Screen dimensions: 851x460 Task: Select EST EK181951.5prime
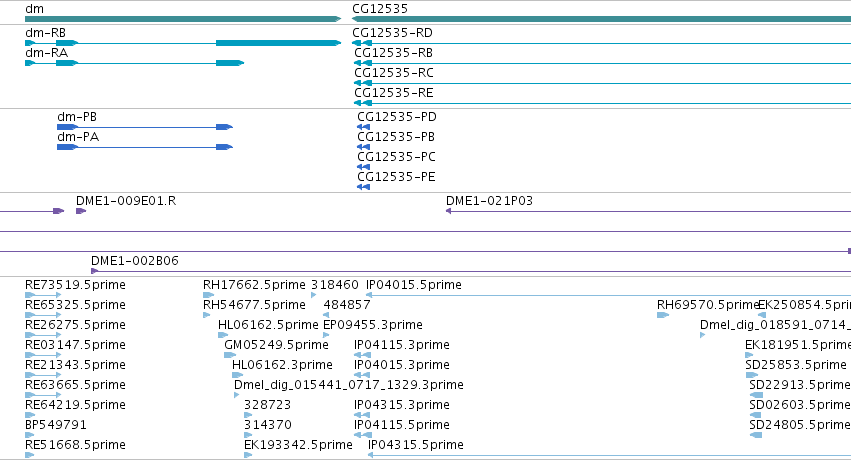click(x=798, y=346)
